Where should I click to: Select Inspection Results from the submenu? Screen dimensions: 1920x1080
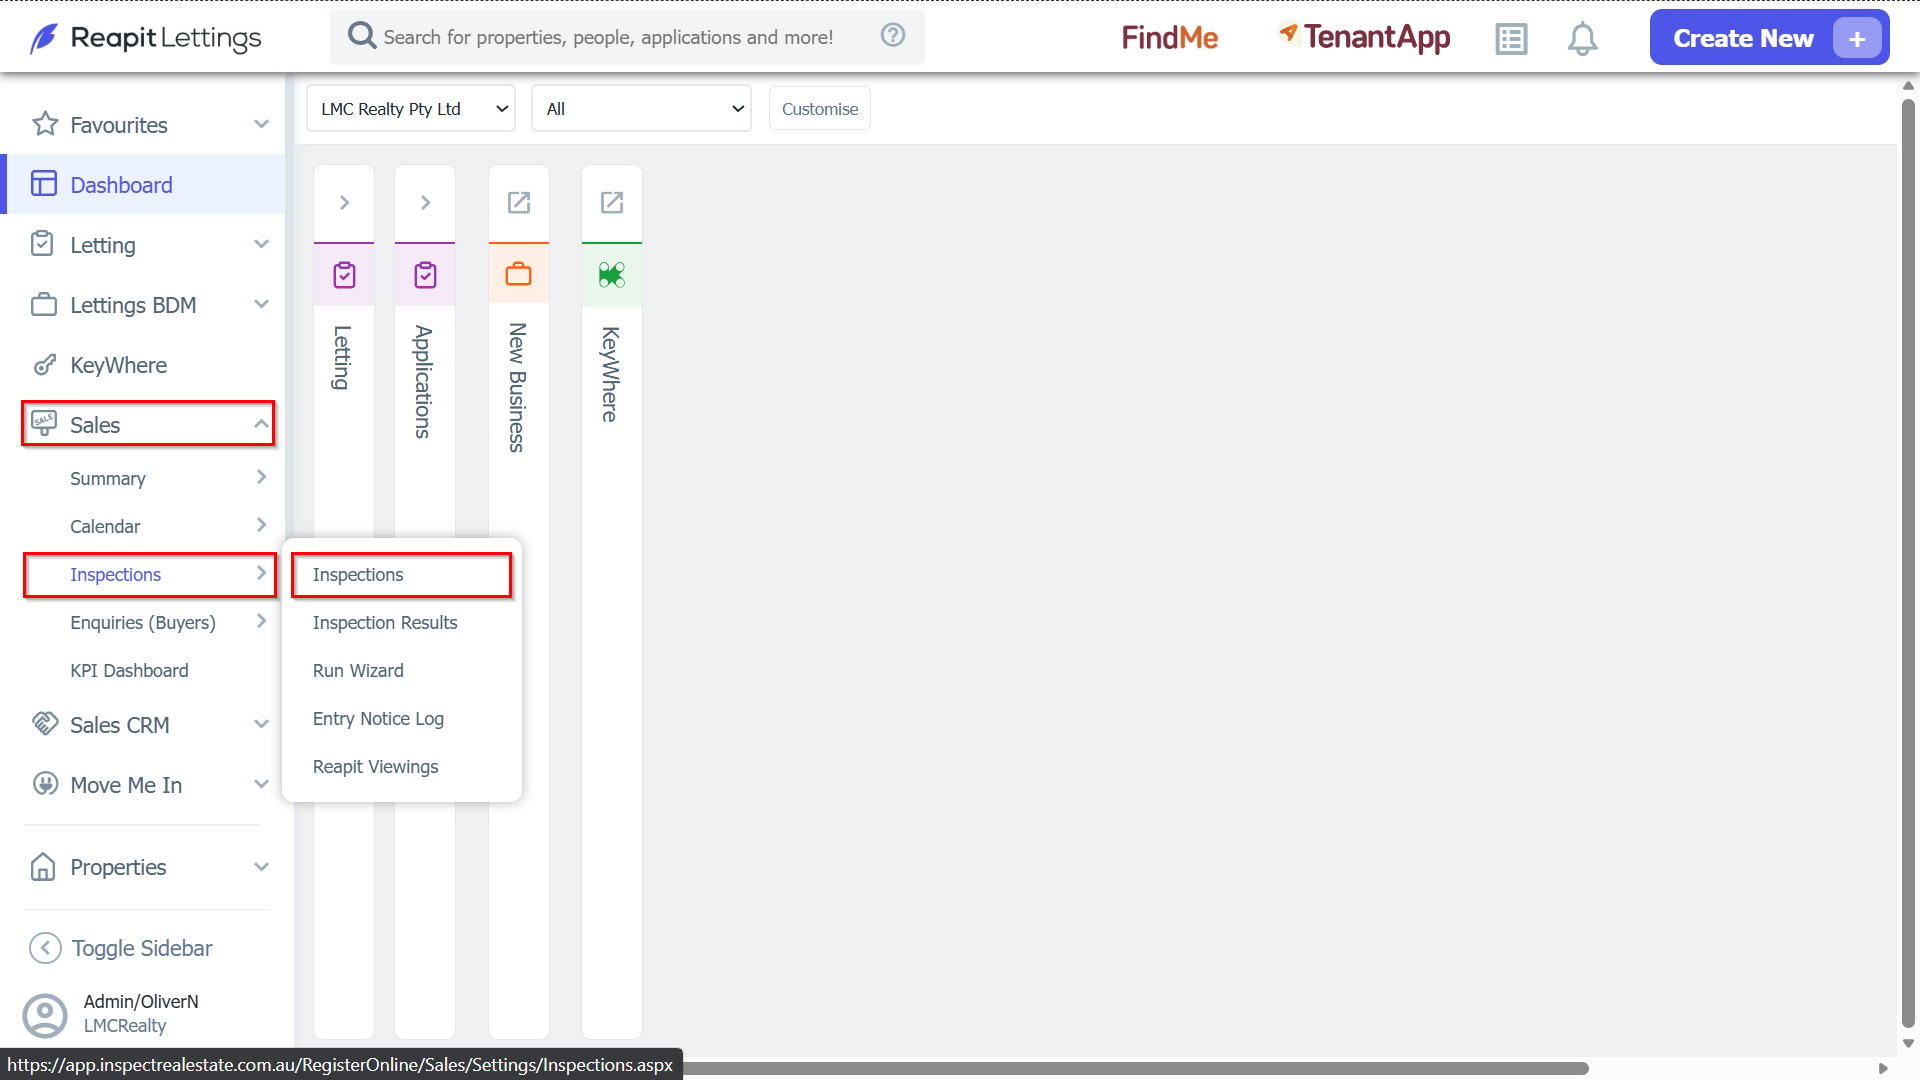pos(385,623)
